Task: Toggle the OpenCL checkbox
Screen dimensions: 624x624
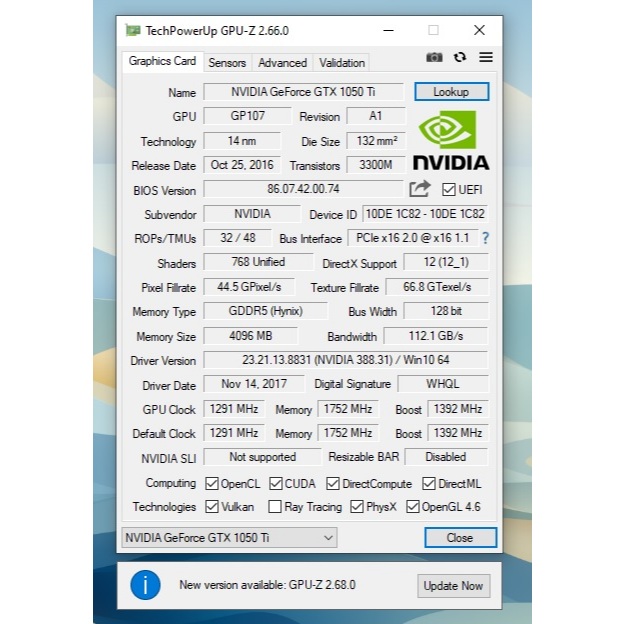Action: click(212, 484)
